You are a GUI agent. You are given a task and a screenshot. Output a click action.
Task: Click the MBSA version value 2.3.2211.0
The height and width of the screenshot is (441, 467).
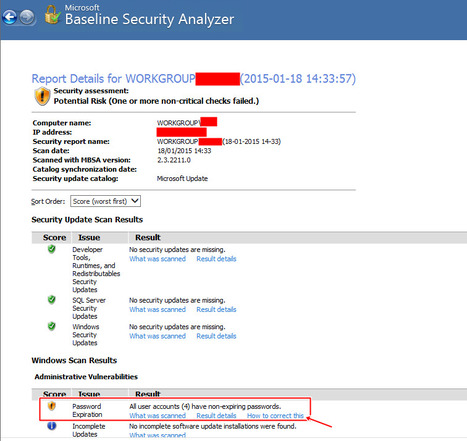(174, 160)
